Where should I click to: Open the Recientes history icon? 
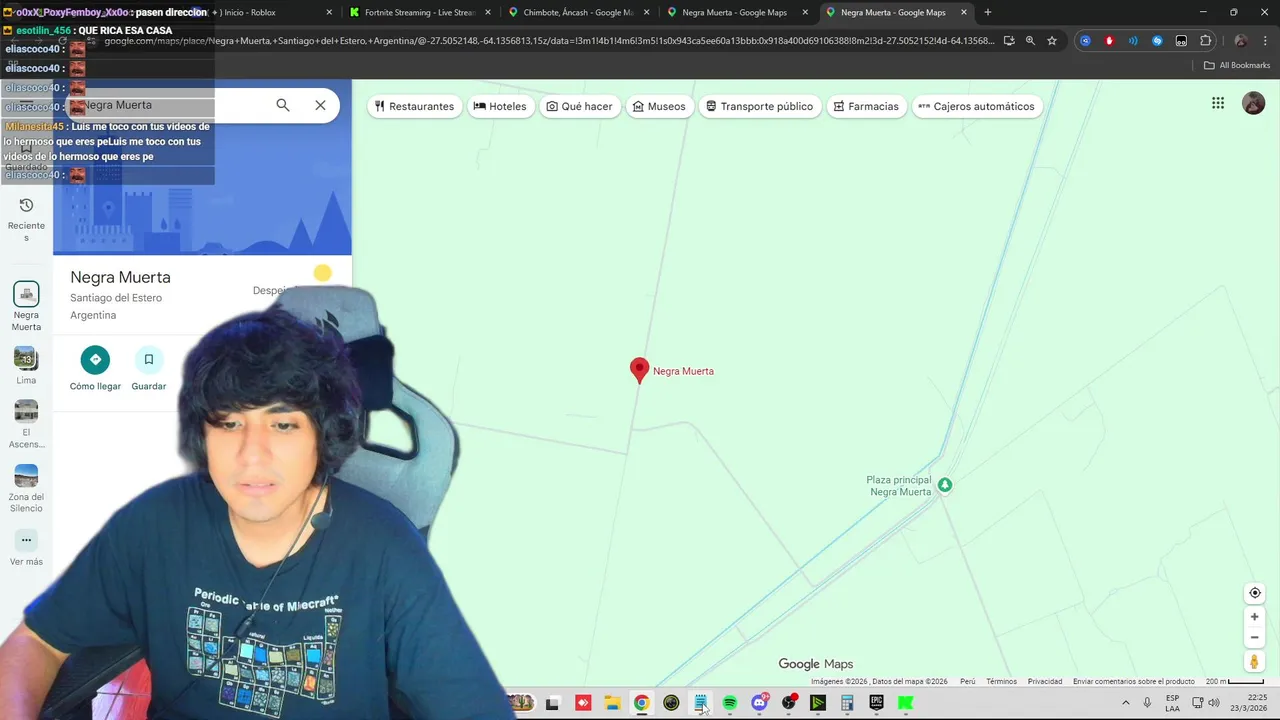click(26, 205)
